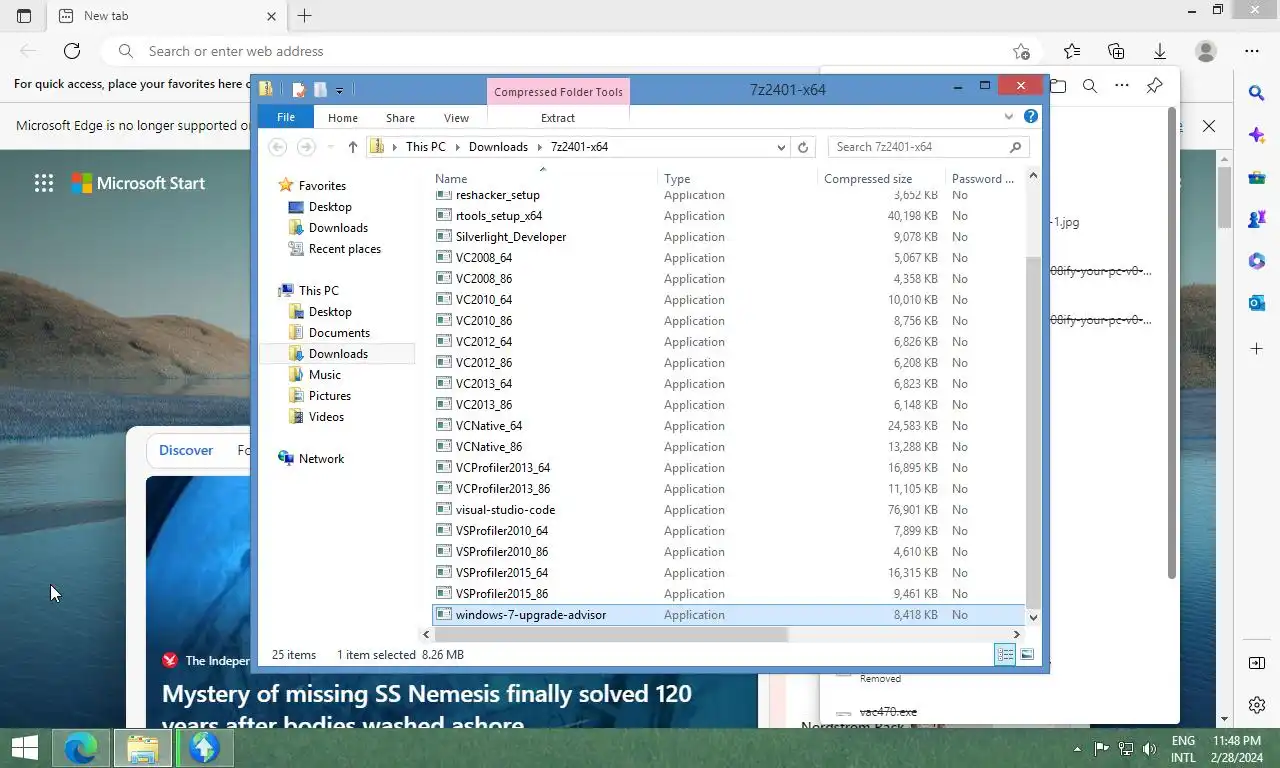Screen dimensions: 1280x768
Task: Select the Compressed Folder Tools tab
Action: pos(558,92)
